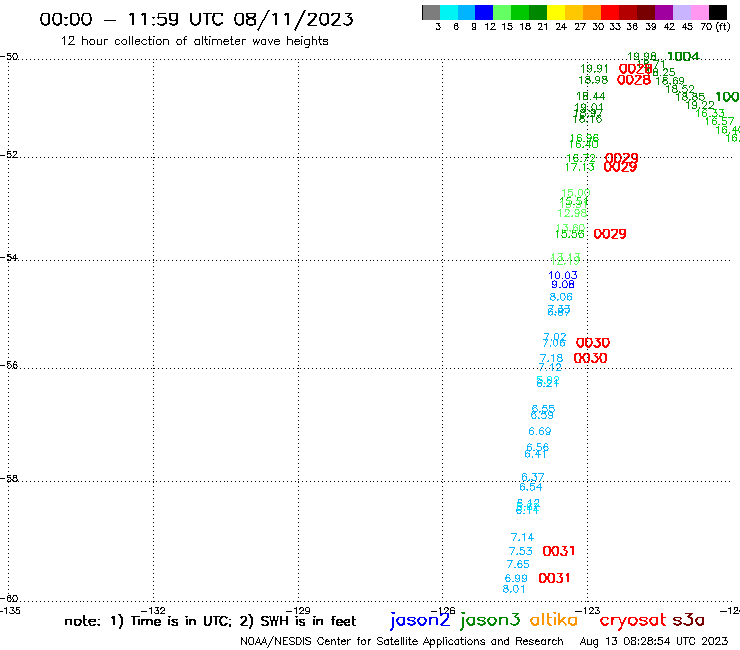Click the -132 longitude axis label
The width and height of the screenshot is (740, 650).
click(x=153, y=611)
